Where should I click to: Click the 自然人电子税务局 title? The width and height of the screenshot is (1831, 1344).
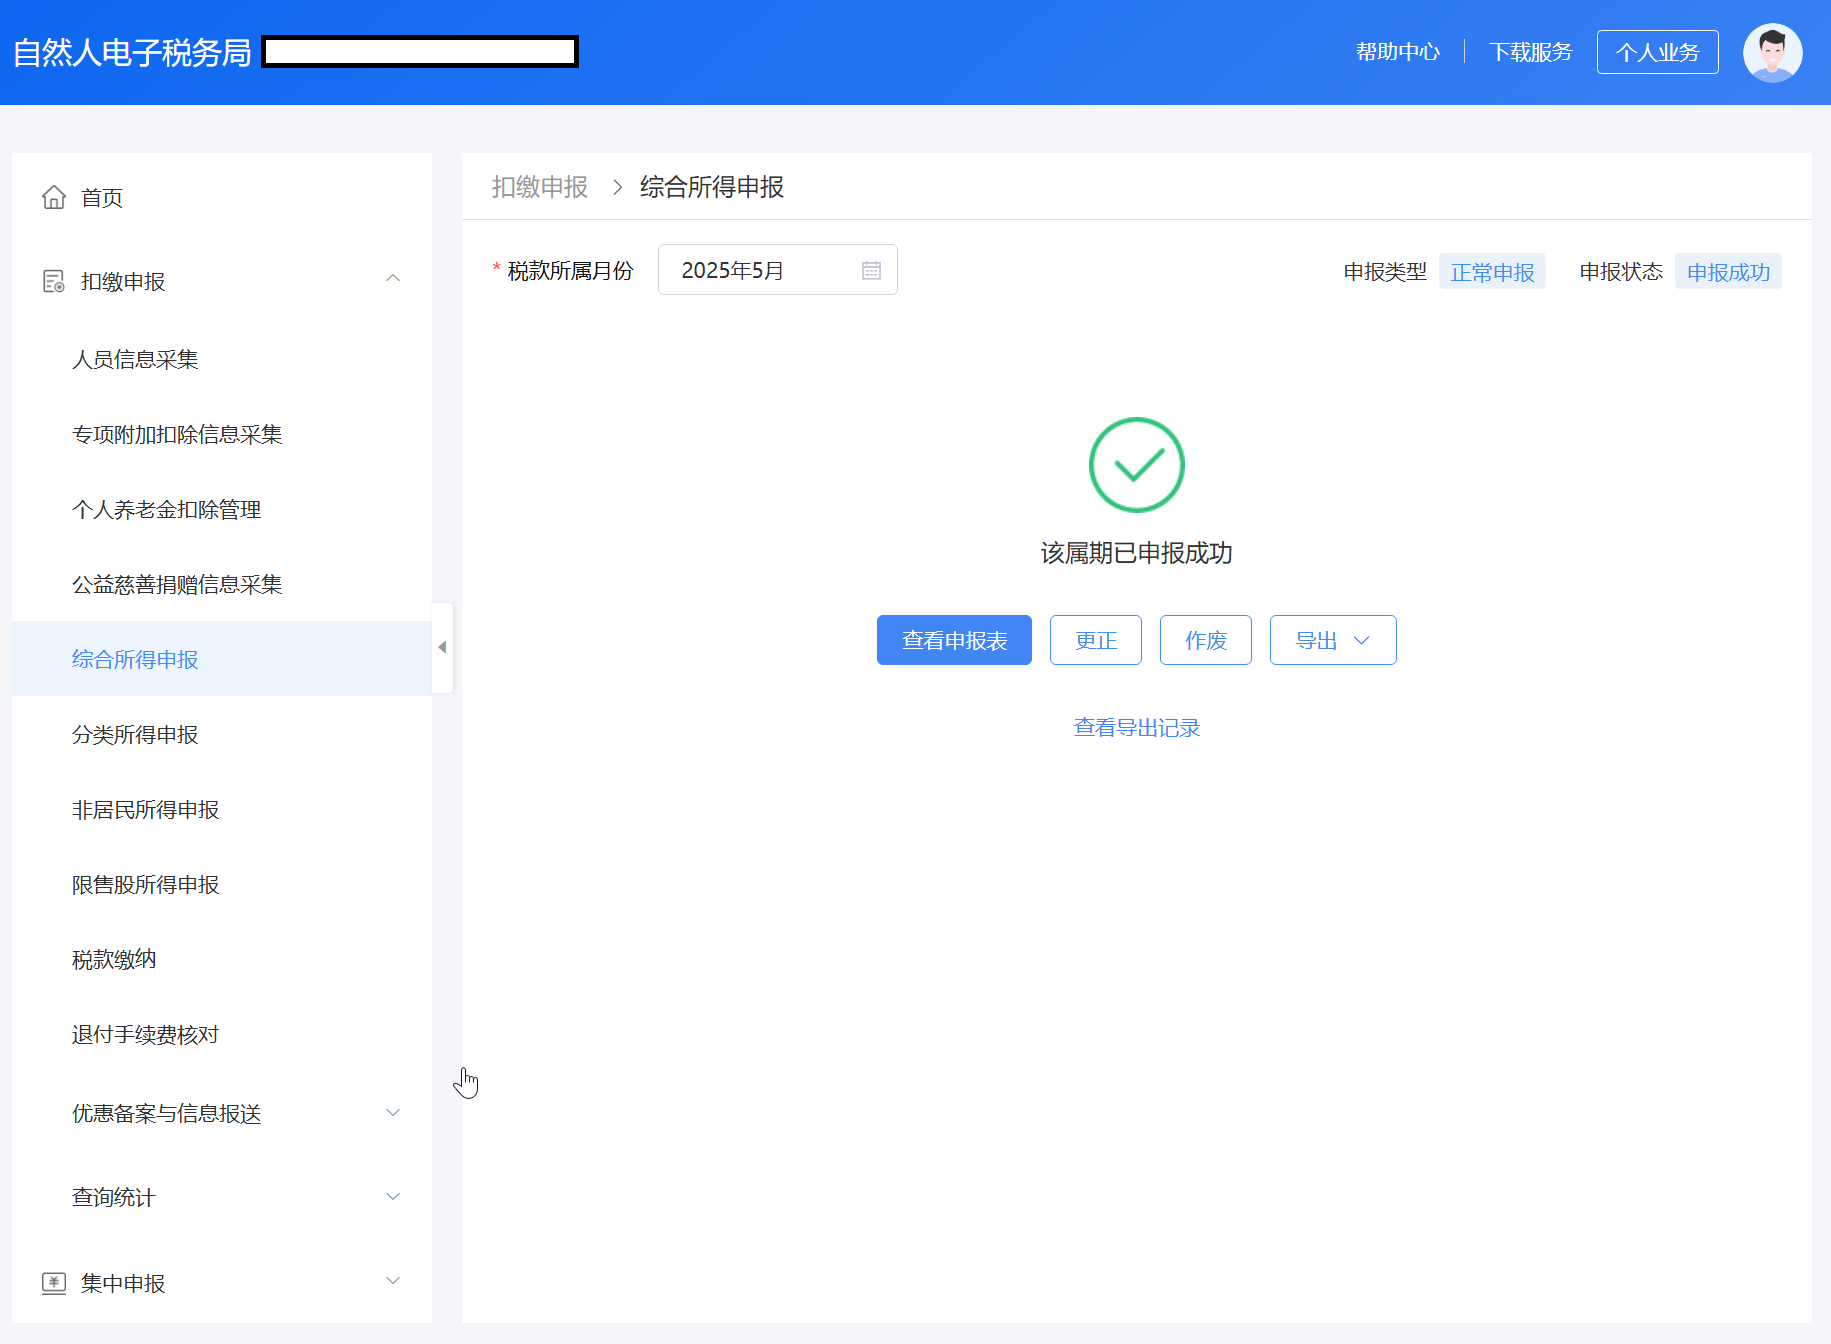(x=132, y=52)
